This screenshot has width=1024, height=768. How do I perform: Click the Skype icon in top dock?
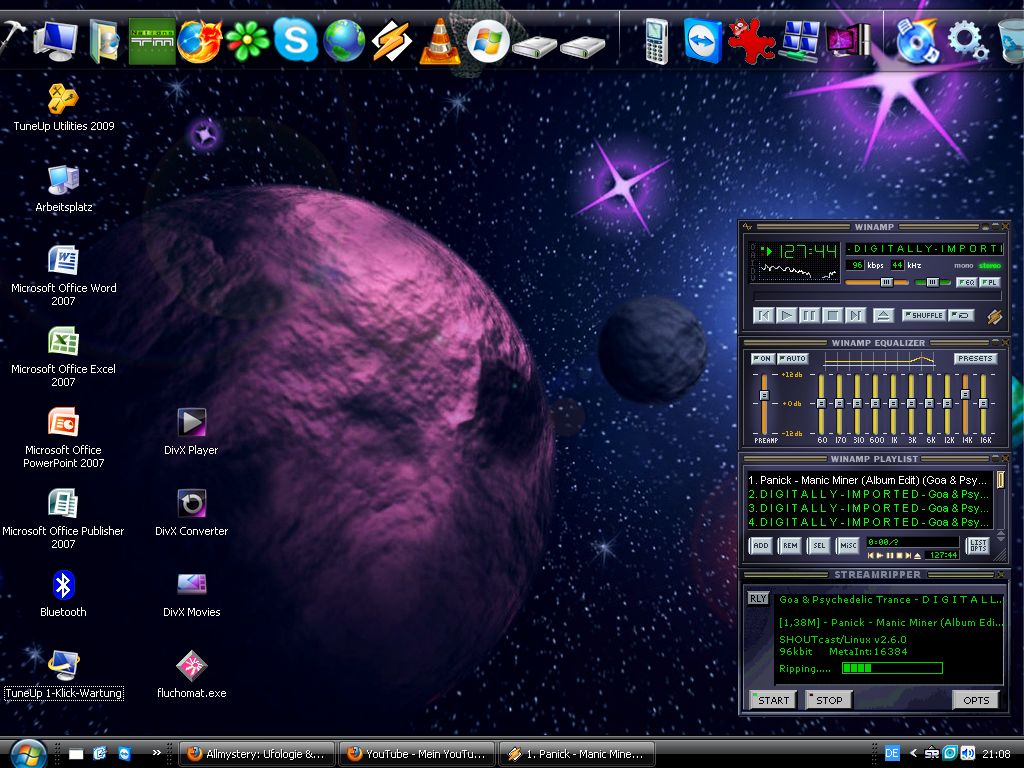click(296, 40)
